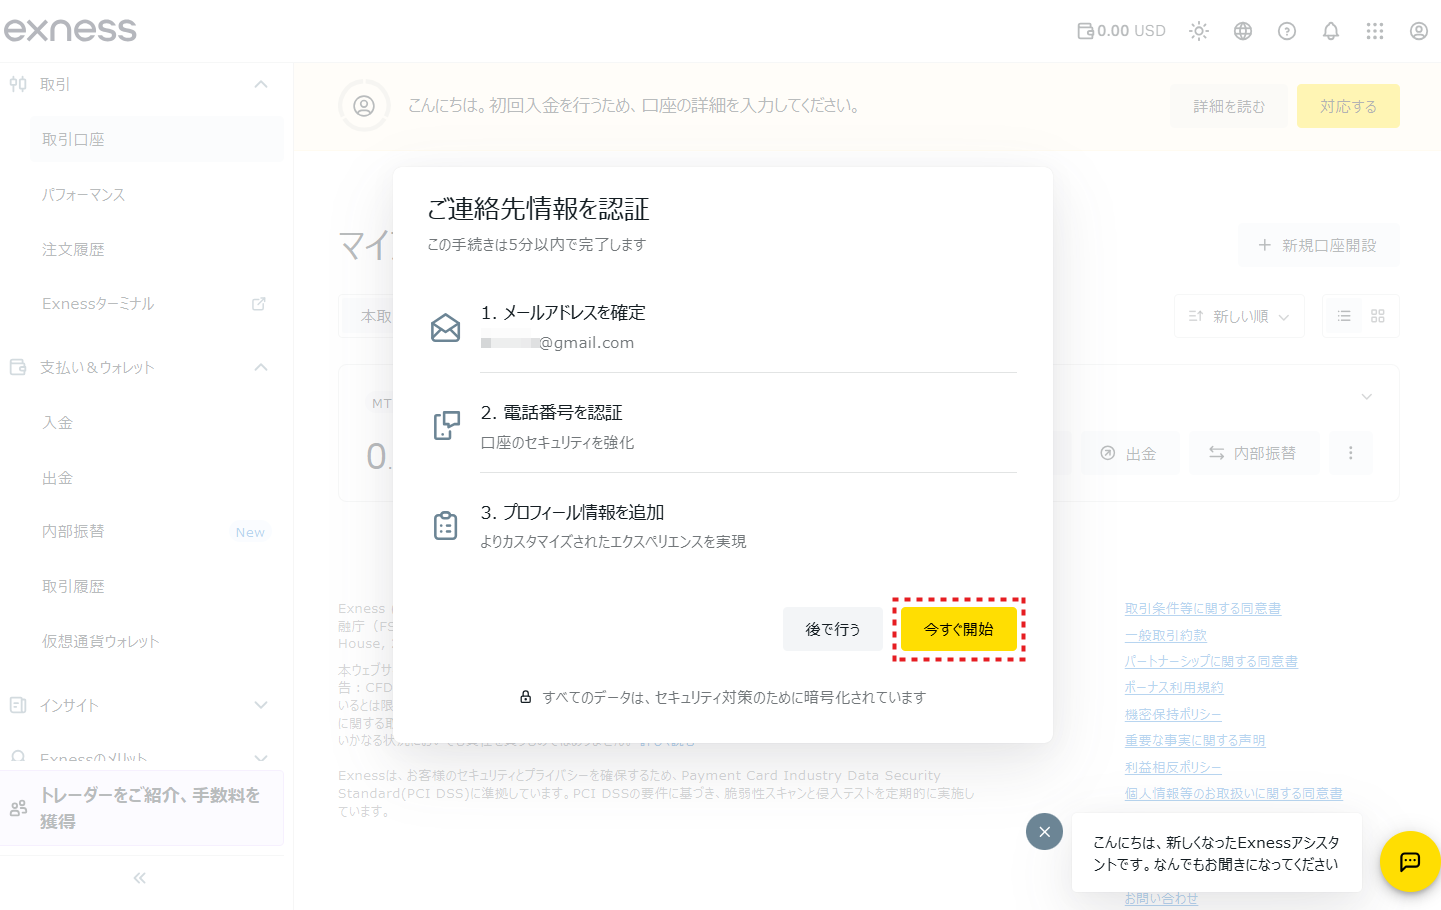This screenshot has width=1441, height=910.
Task: Toggle the light/dark theme sun icon
Action: coord(1199,31)
